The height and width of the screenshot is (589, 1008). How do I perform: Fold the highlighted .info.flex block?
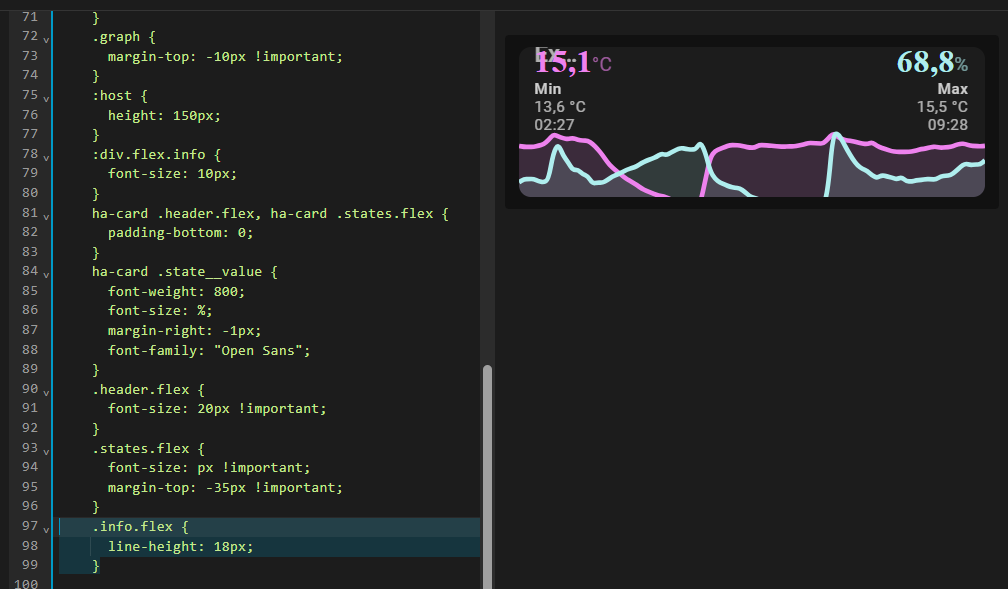[x=46, y=528]
